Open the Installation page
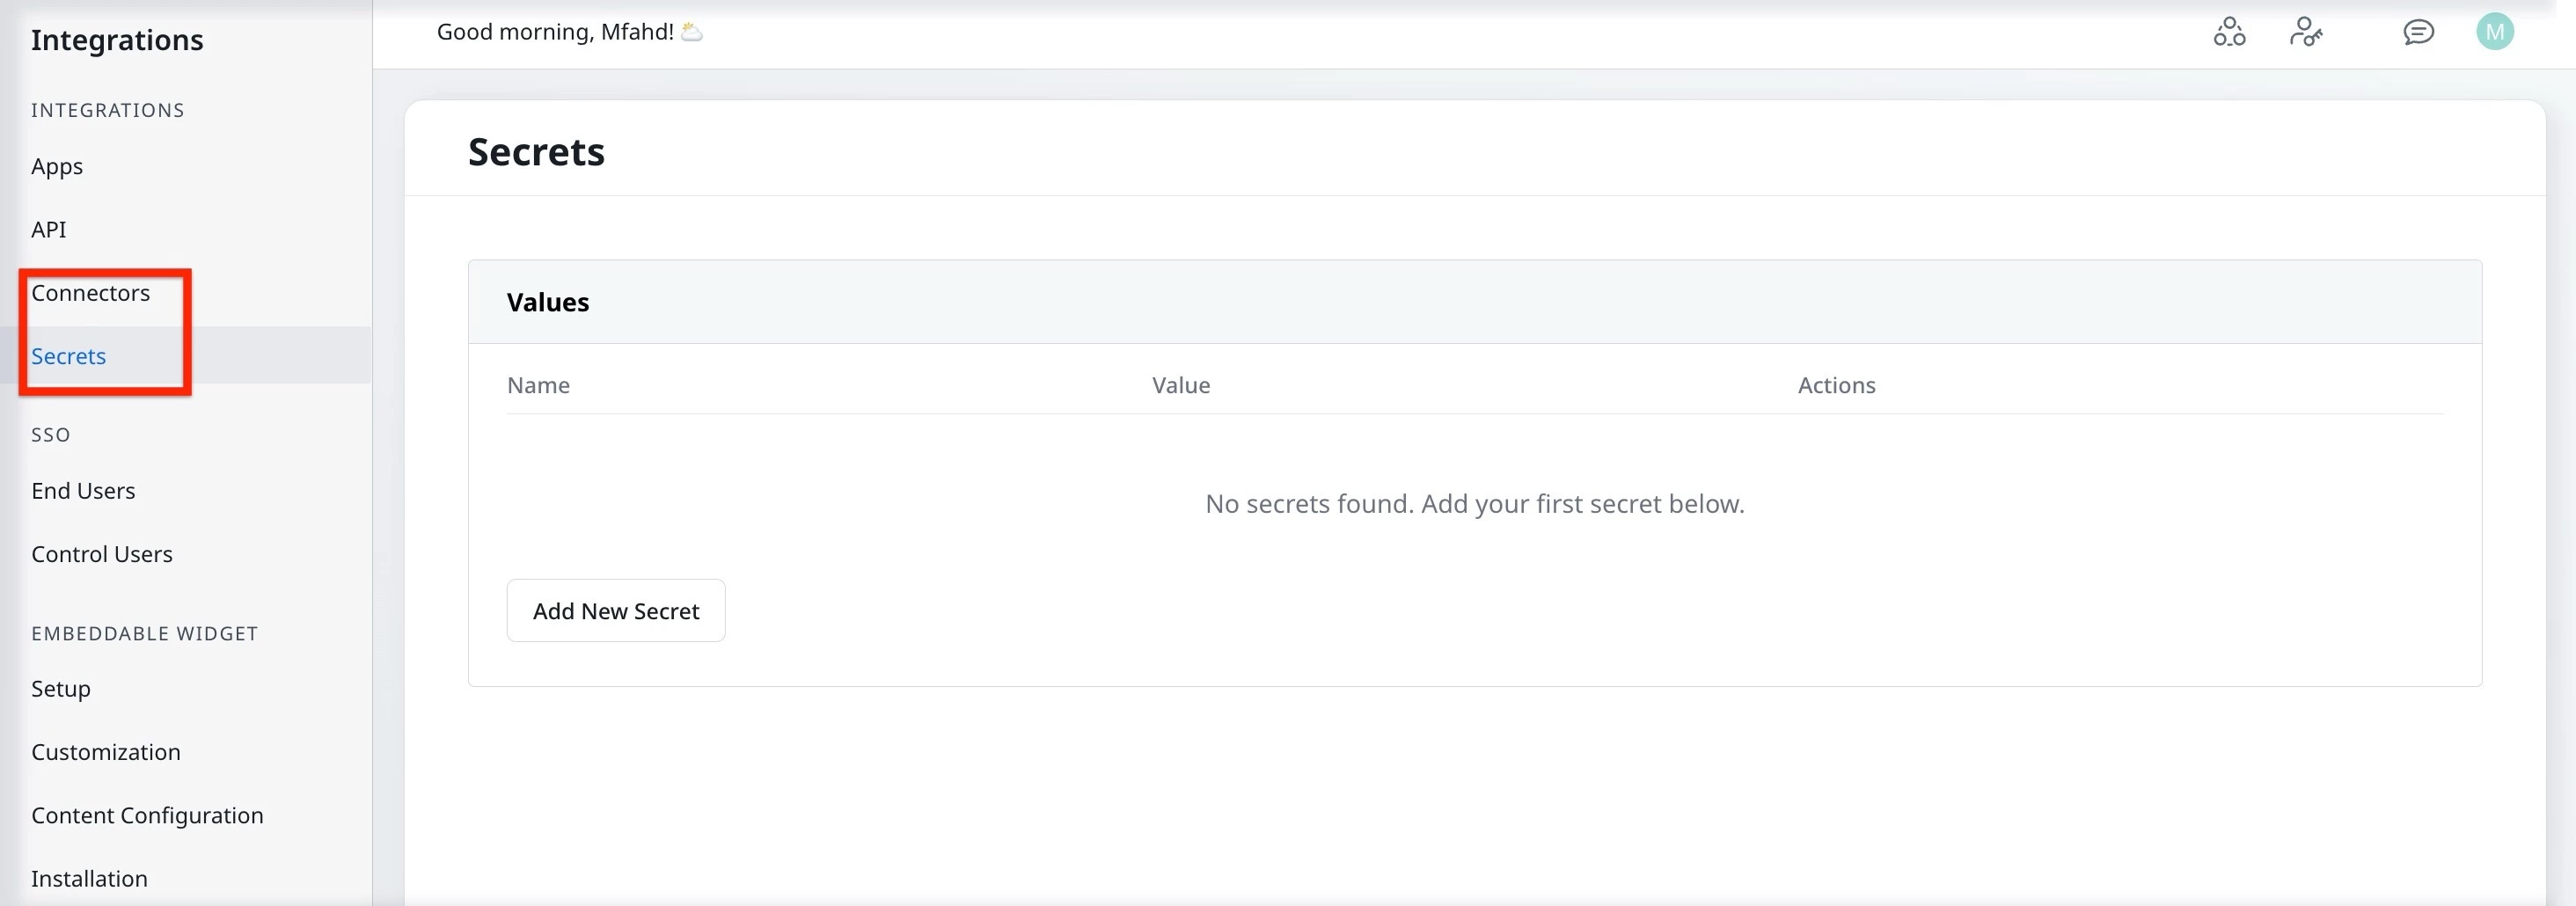This screenshot has height=906, width=2576. pos(90,877)
